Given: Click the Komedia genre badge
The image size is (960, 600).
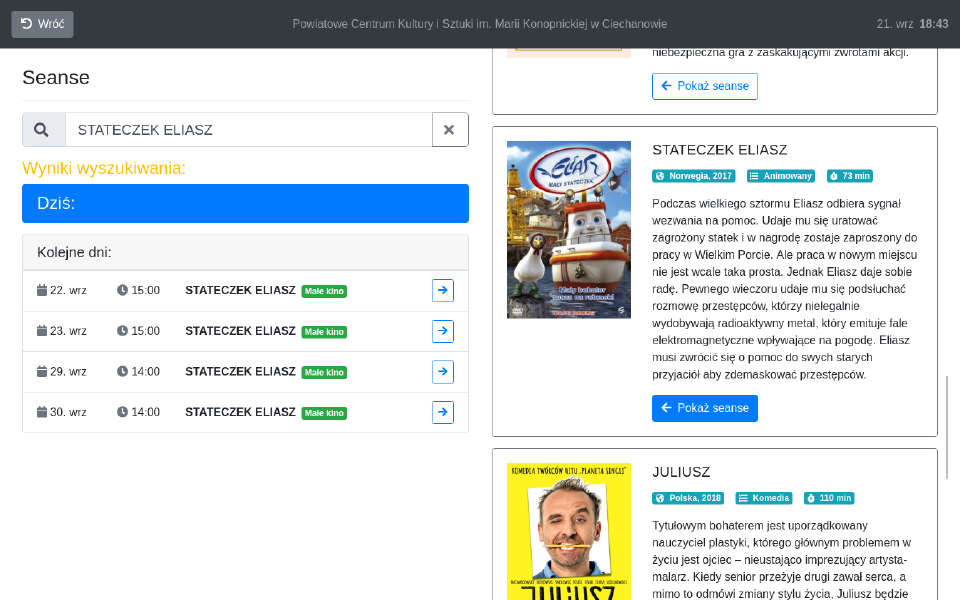Looking at the screenshot, I should (x=764, y=498).
